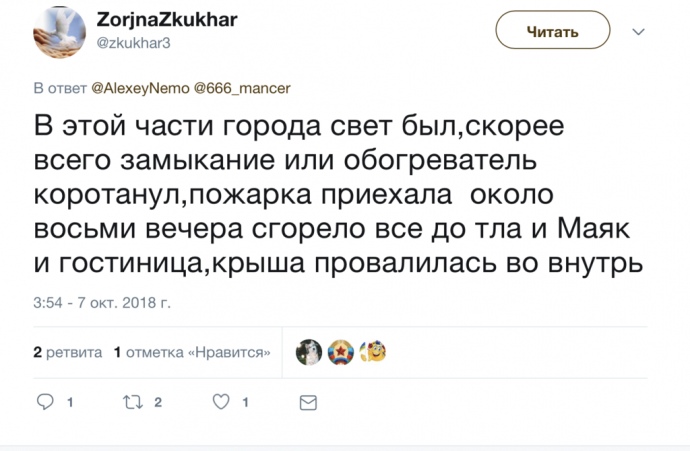Click the ZorjnaZkukhar display name
Screen dimensions: 690x451
(x=167, y=22)
